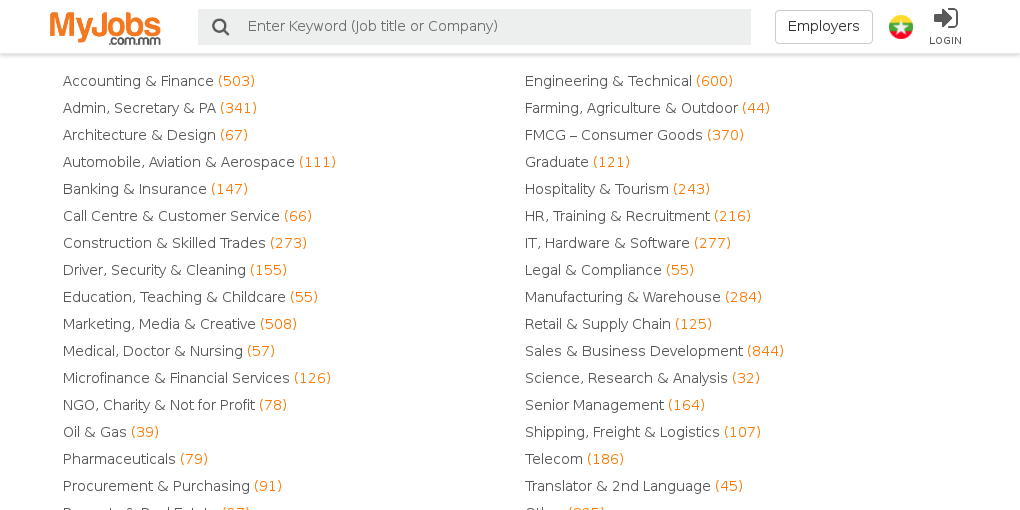1020x510 pixels.
Task: Browse Legal & Compliance jobs
Action: click(609, 270)
